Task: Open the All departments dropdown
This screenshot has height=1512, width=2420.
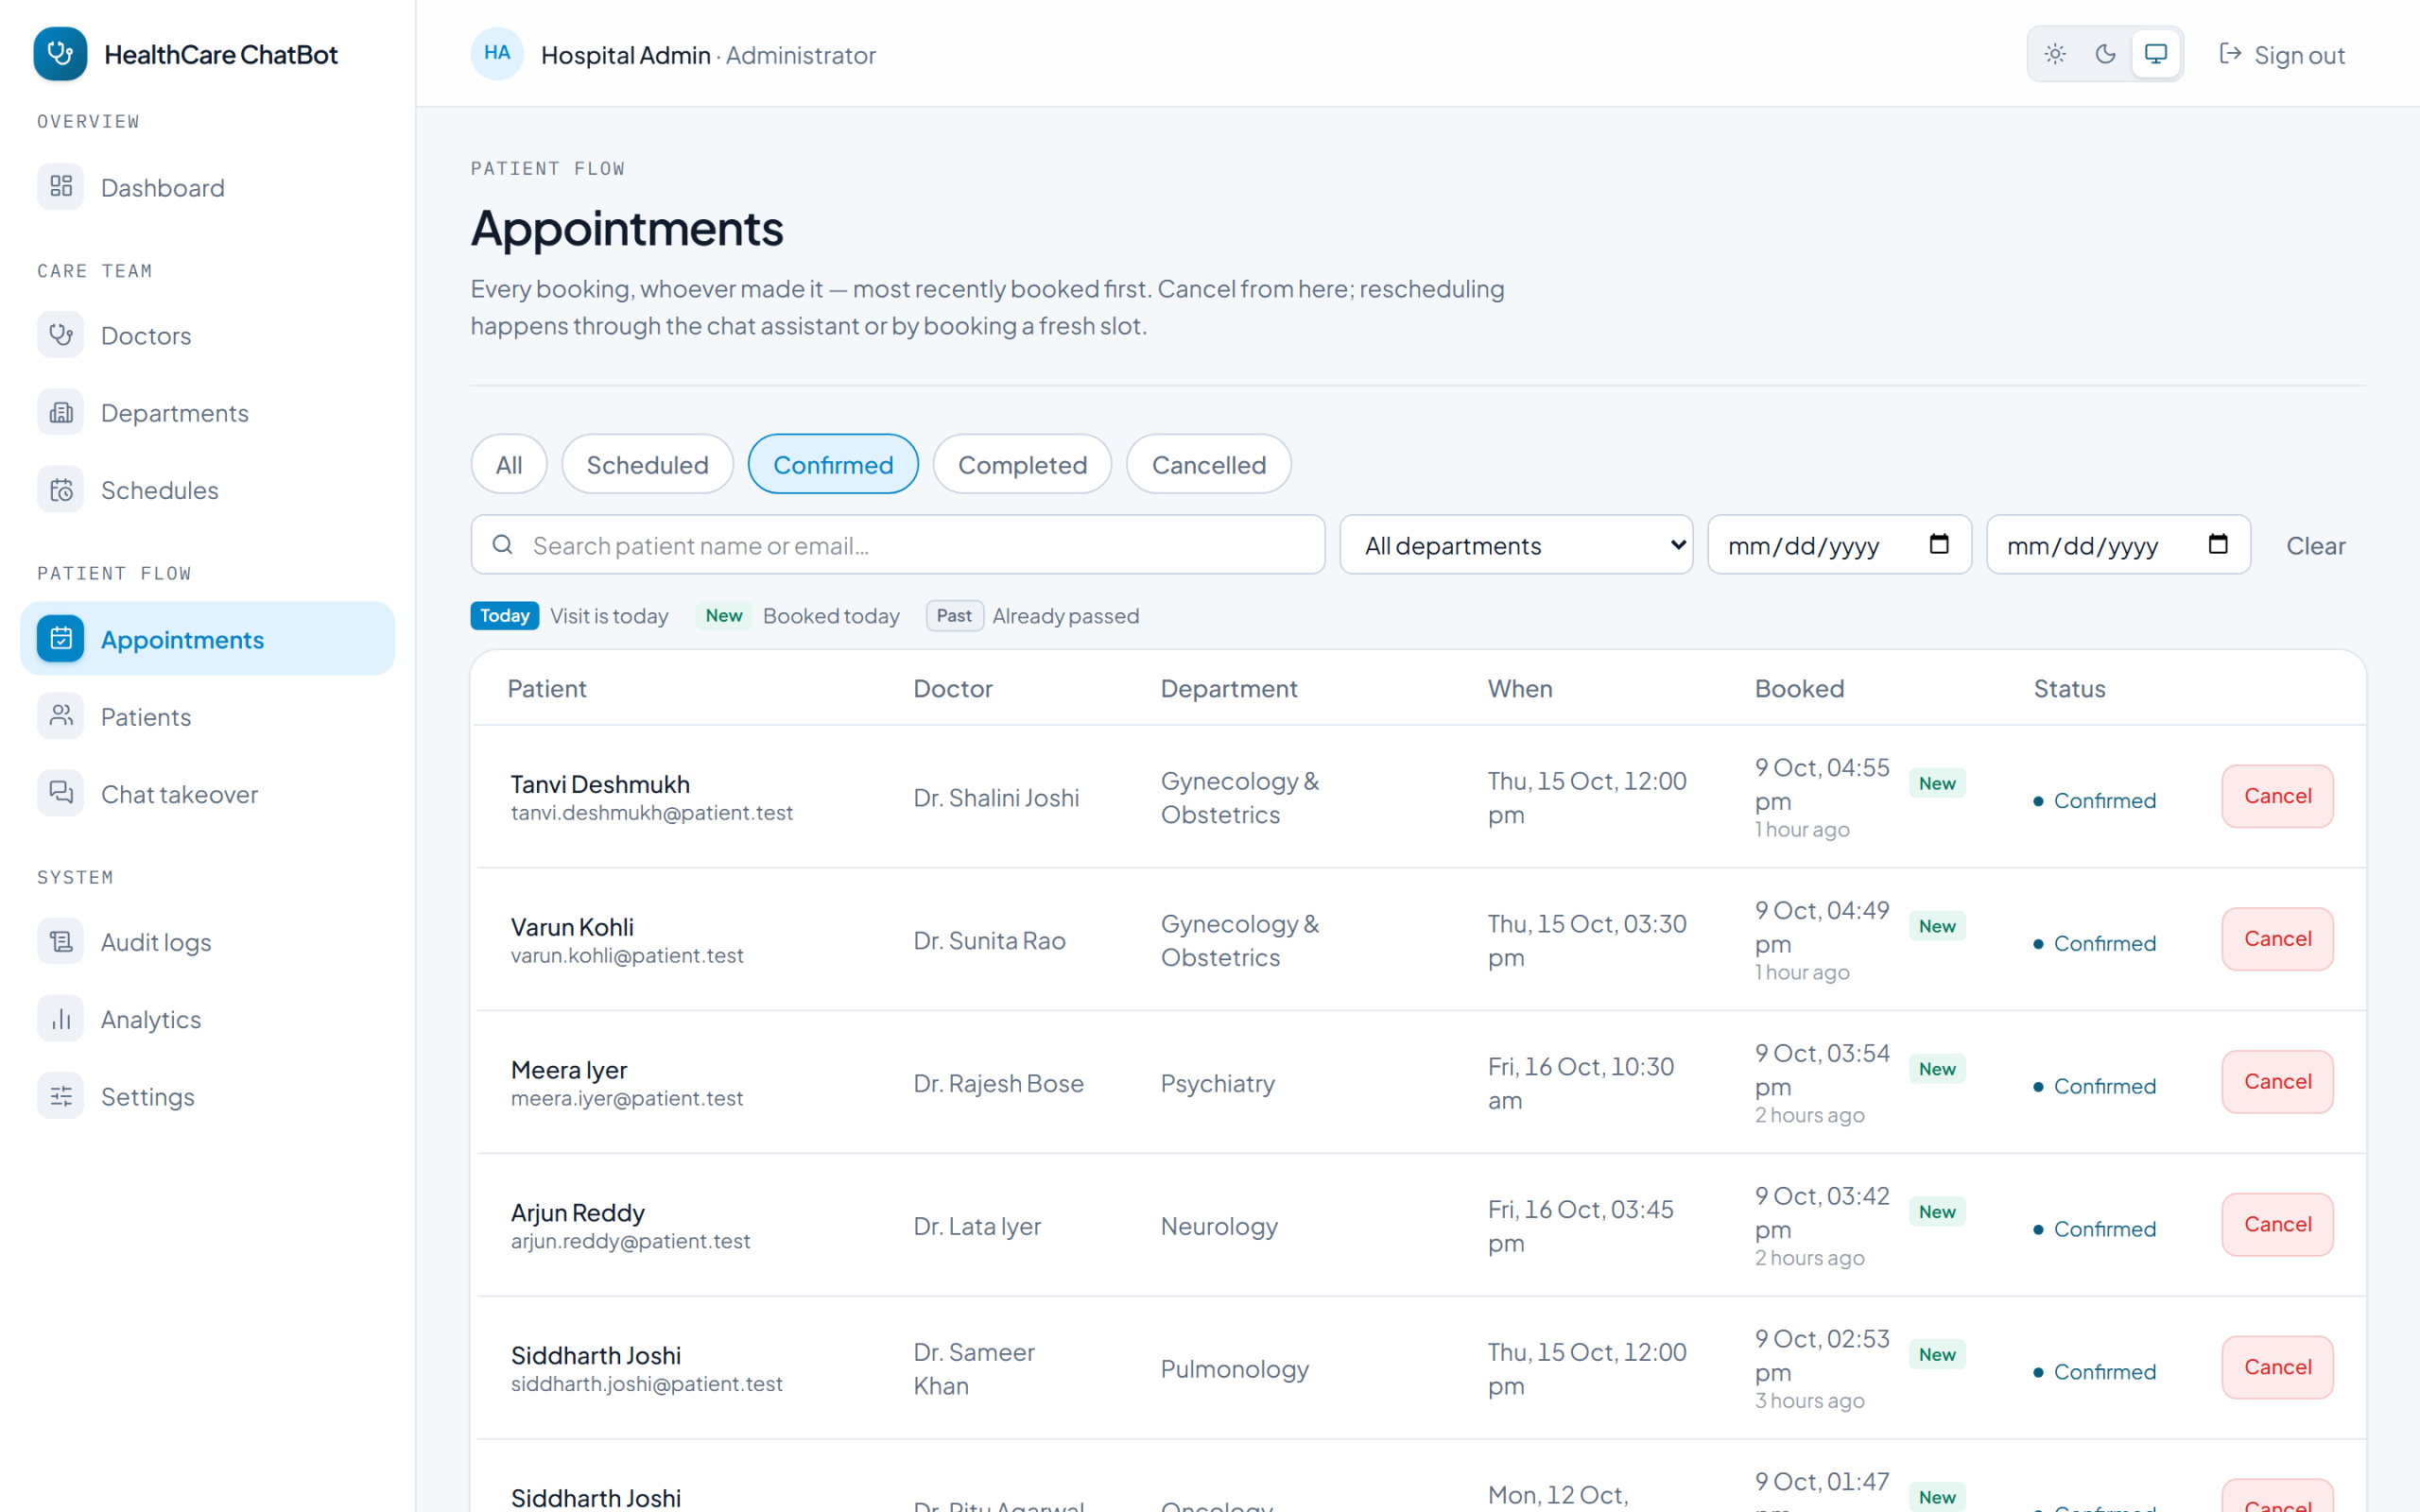Action: (x=1516, y=545)
